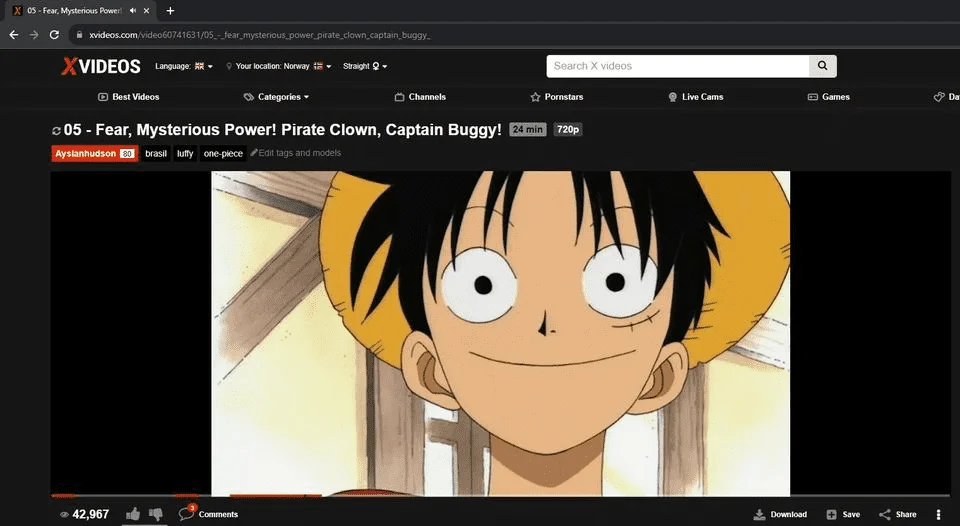Open the Comments section
Image resolution: width=960 pixels, height=526 pixels.
click(x=208, y=513)
